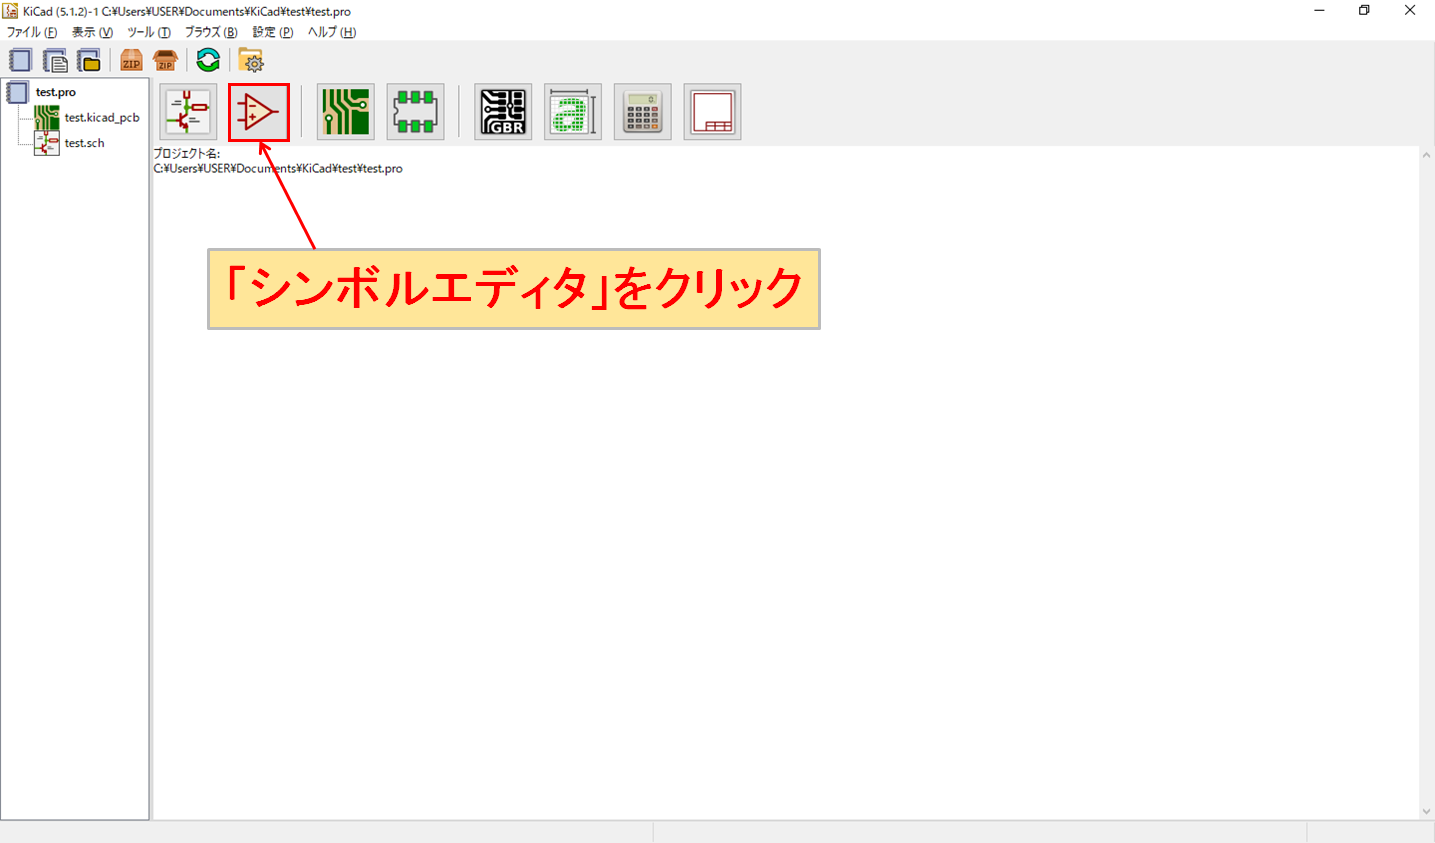Open the Bitmap to Component converter
This screenshot has width=1435, height=843.
tap(573, 111)
